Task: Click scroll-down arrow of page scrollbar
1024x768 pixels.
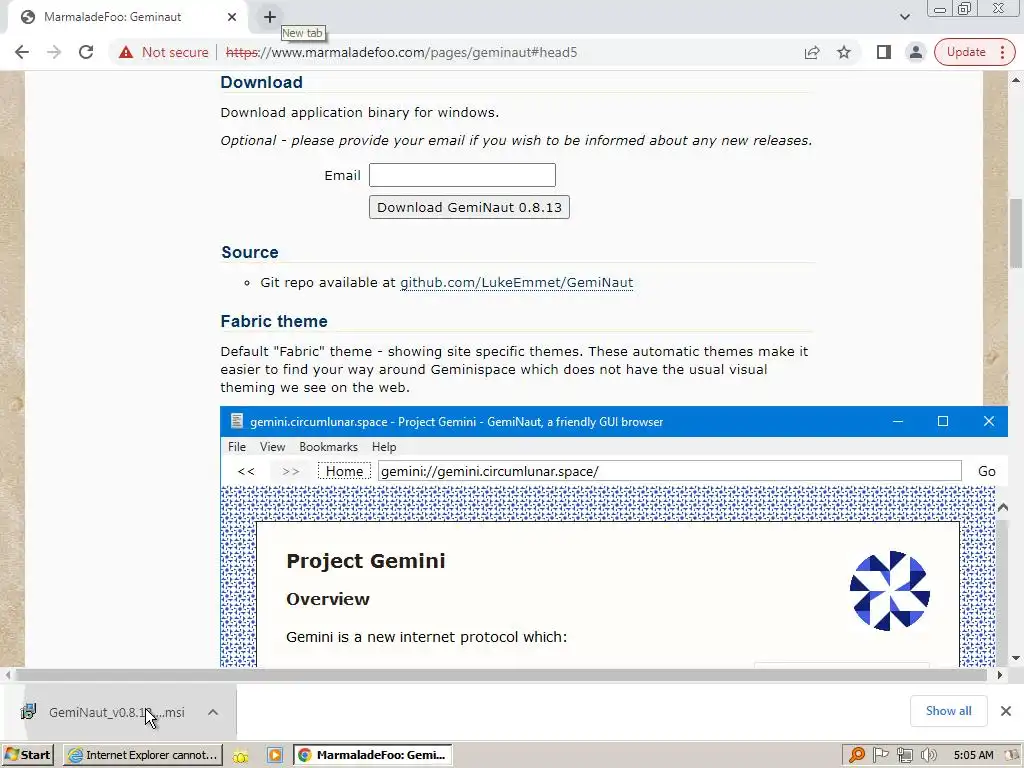Action: click(x=1016, y=658)
